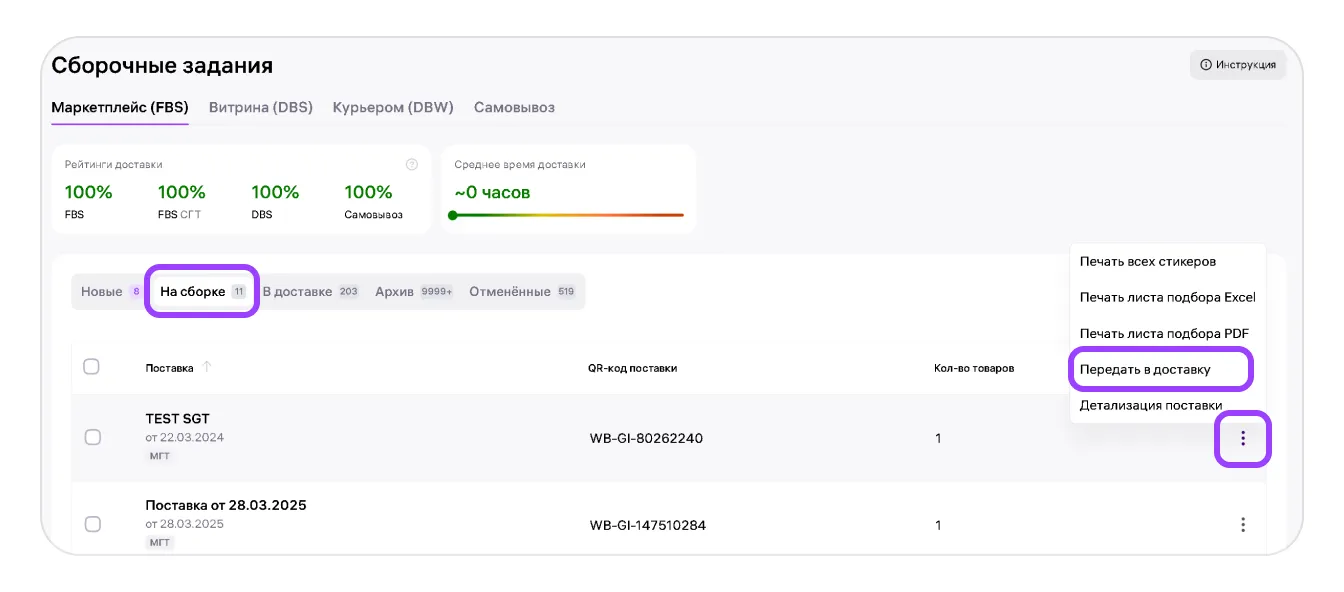Viewport: 1344px width, 592px height.
Task: Select Печать всех стикеров menu item
Action: tap(1148, 262)
